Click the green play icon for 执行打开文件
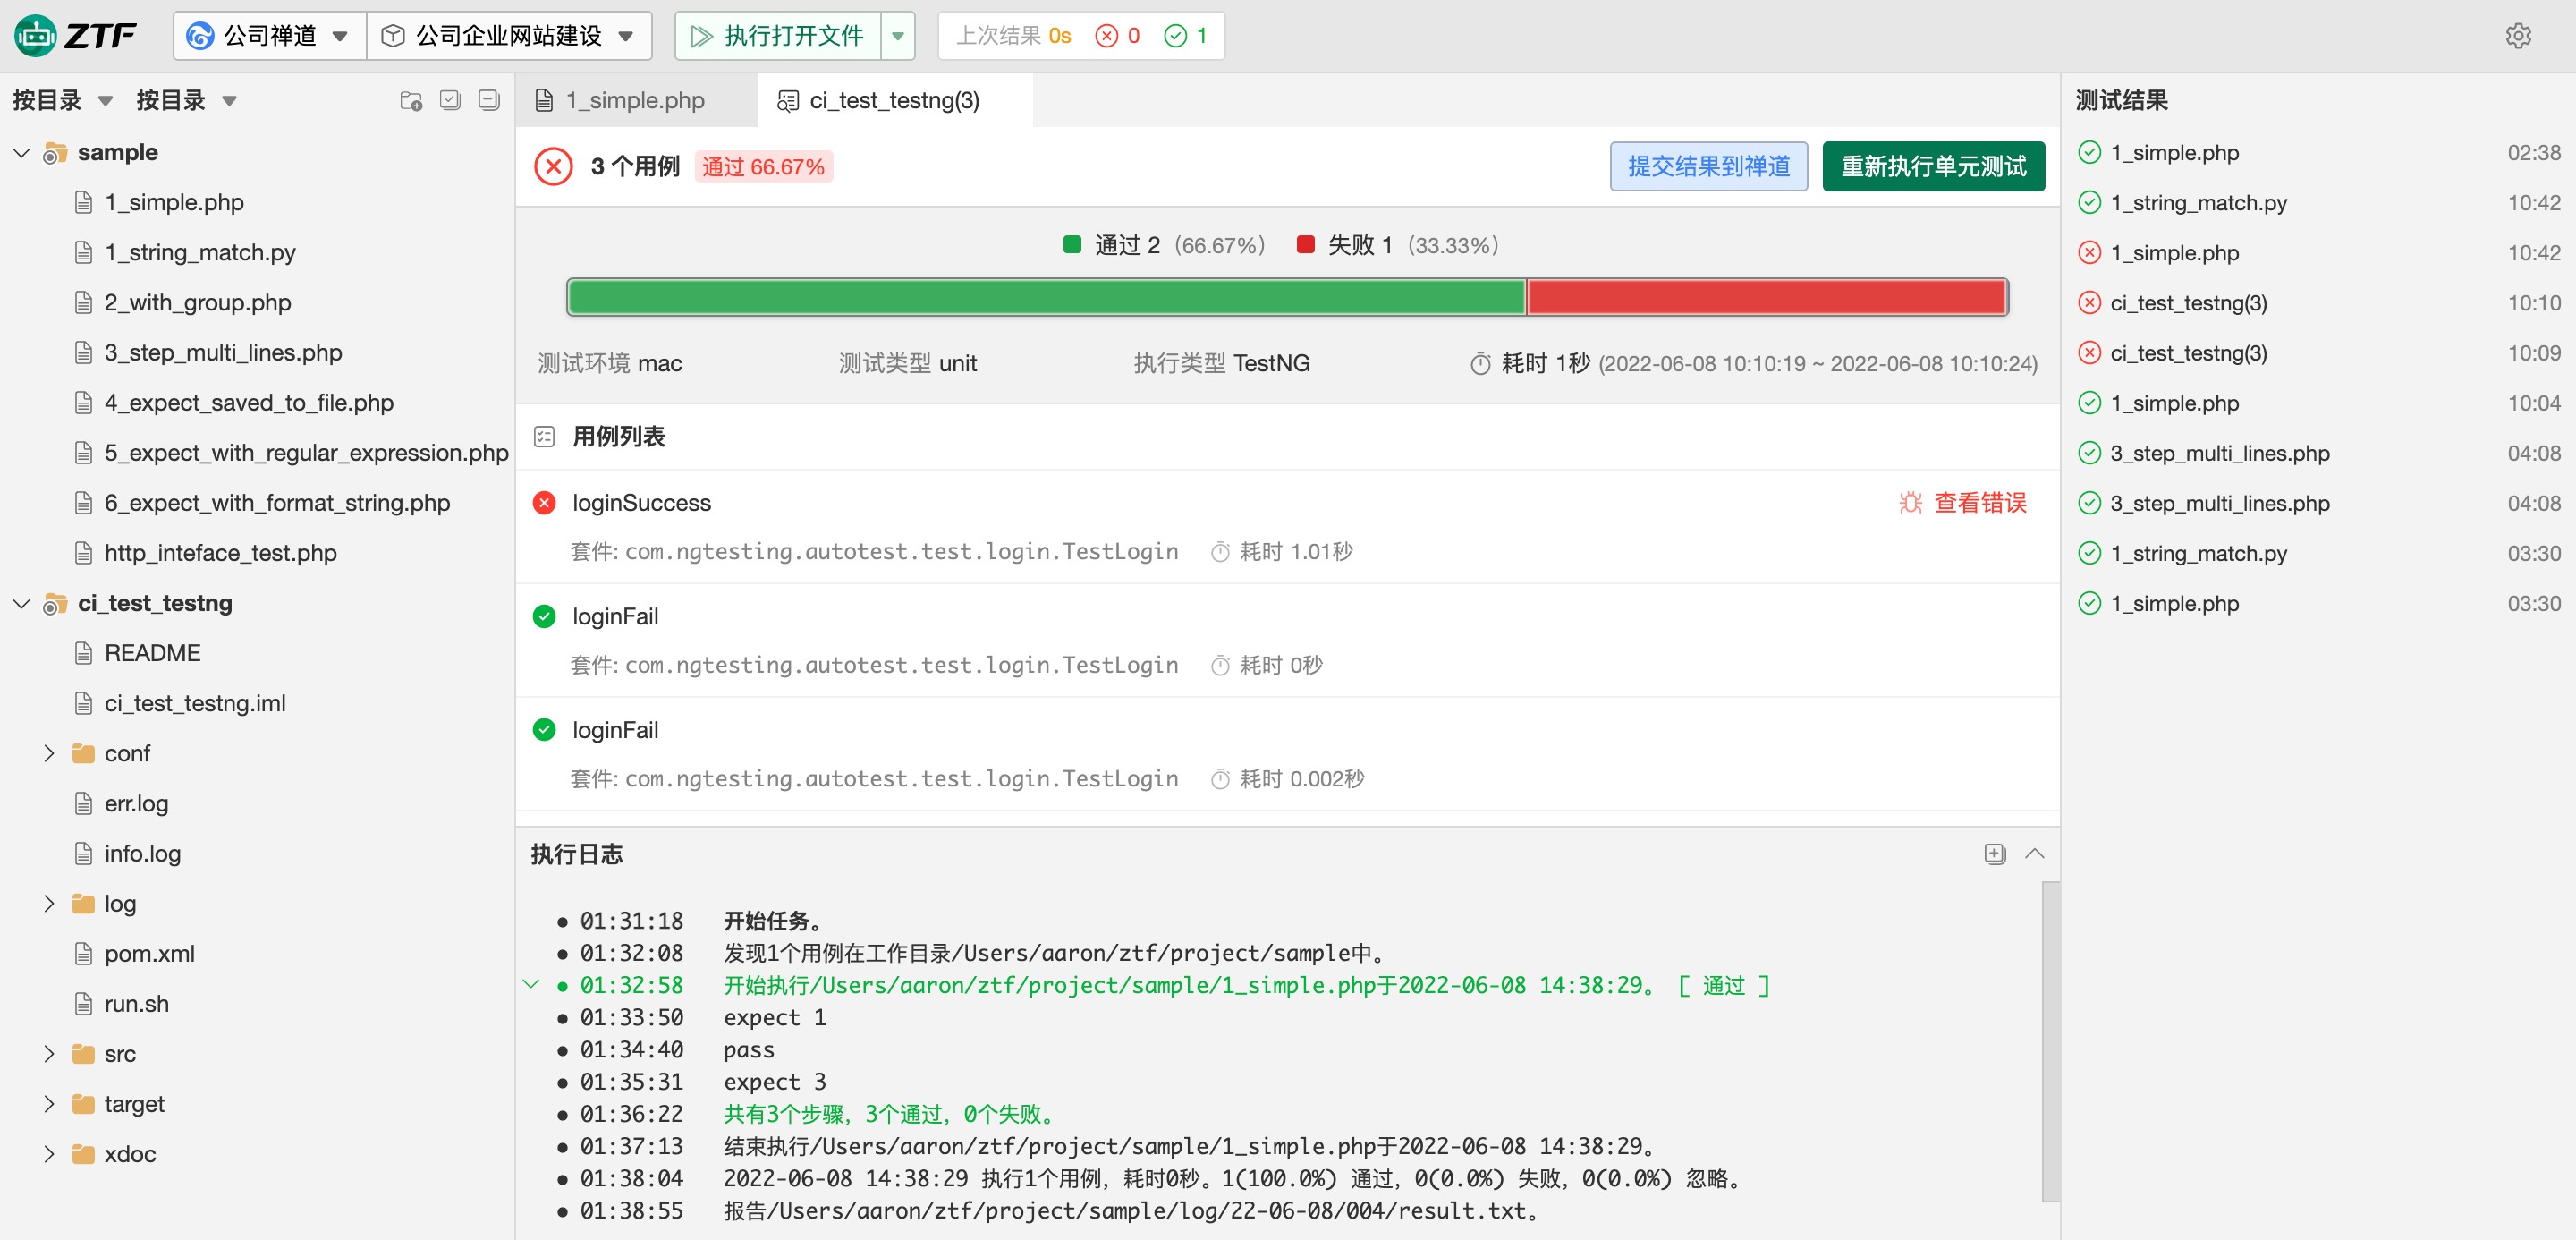Screen dimensions: 2576x1240 [x=701, y=36]
